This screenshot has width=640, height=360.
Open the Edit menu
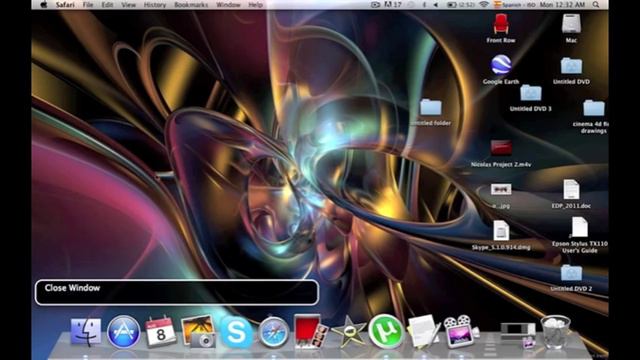(107, 5)
